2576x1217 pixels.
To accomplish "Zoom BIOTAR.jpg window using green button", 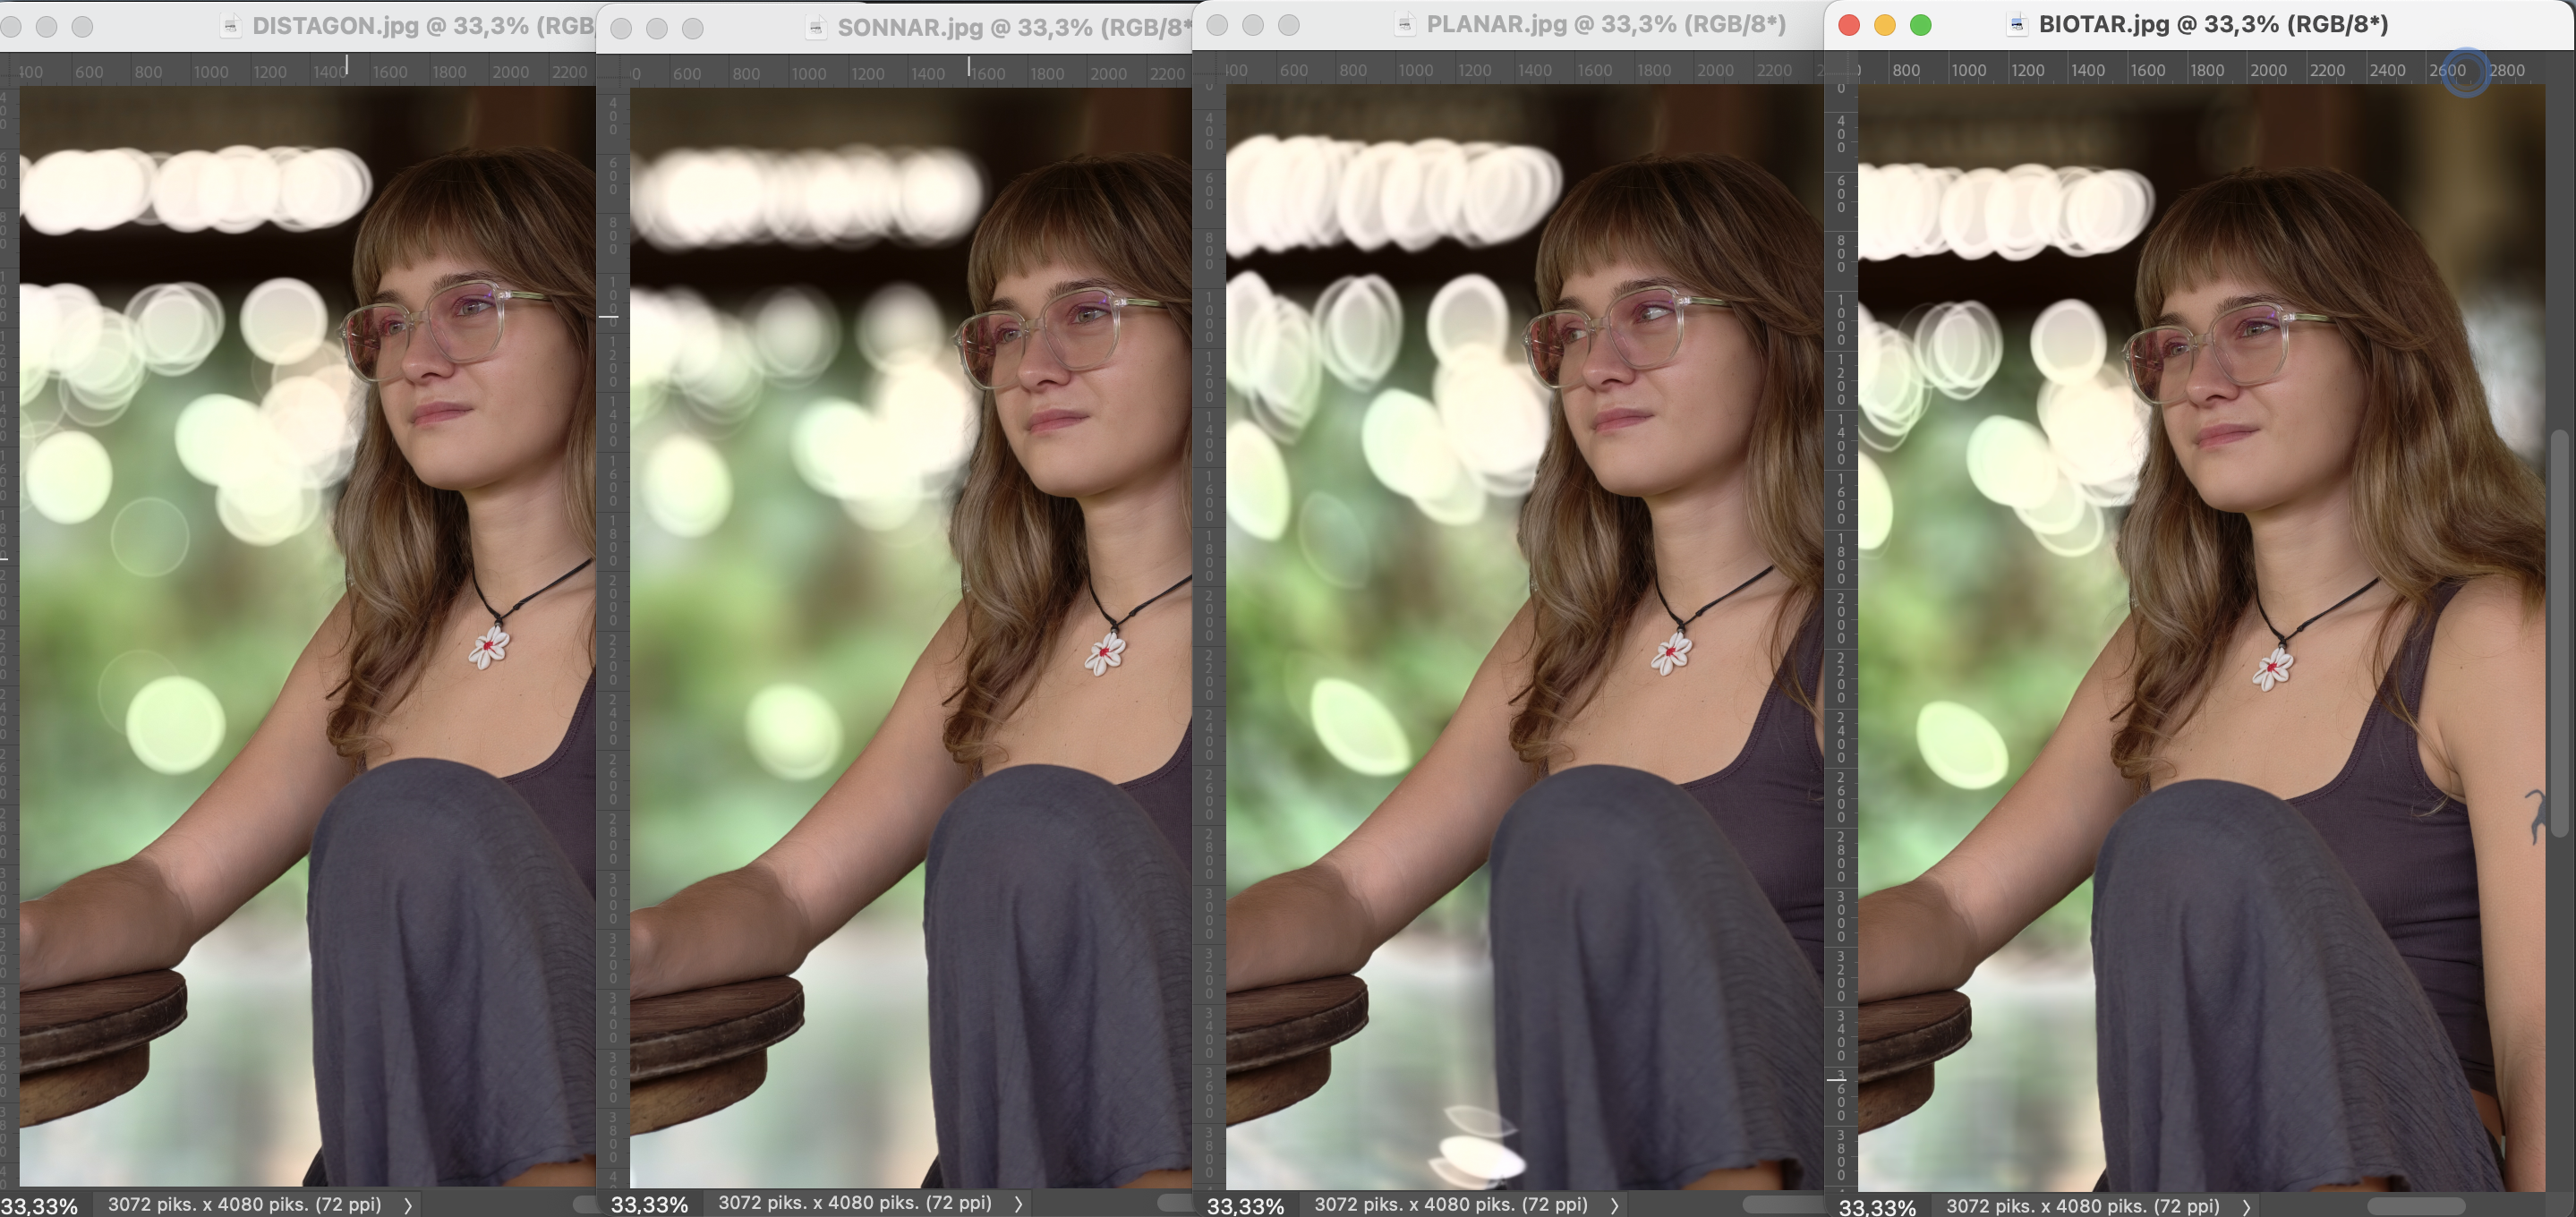I will [x=1921, y=25].
